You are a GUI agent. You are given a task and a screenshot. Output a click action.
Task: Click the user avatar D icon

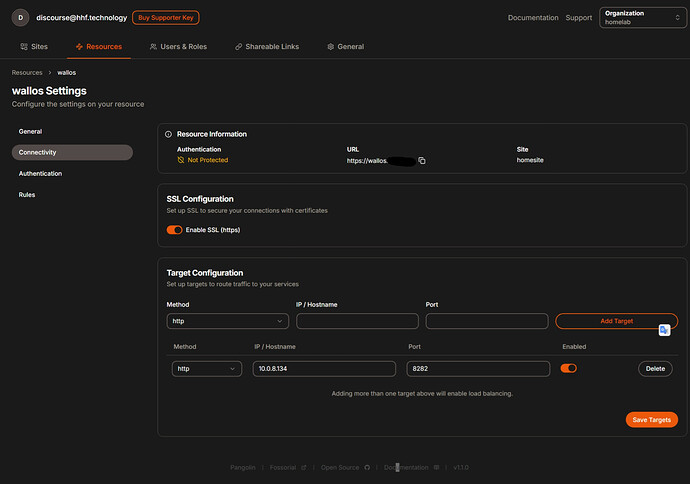pos(20,18)
